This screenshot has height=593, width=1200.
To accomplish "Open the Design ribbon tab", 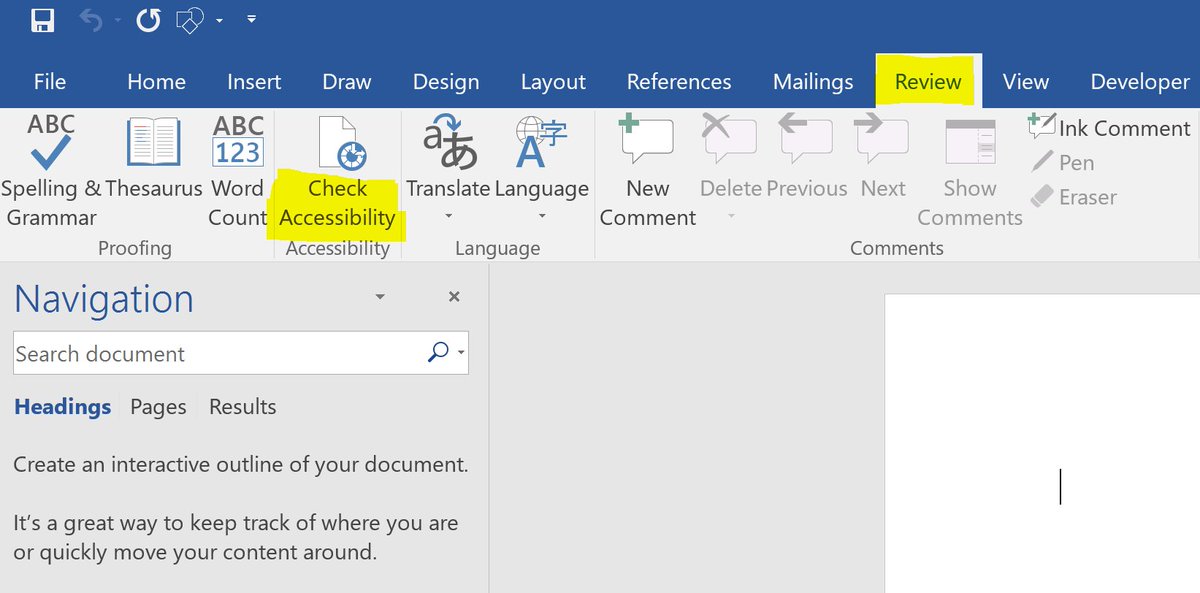I will point(445,82).
